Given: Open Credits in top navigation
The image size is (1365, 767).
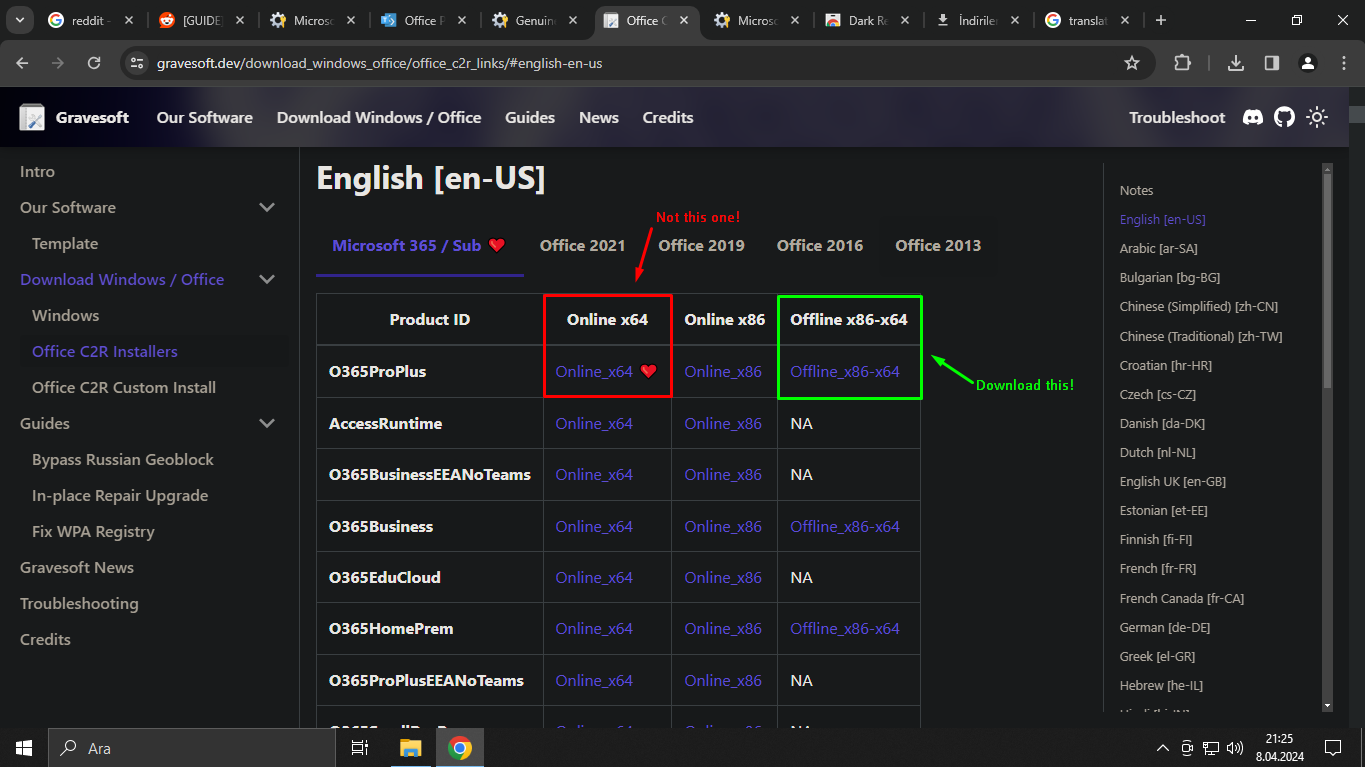Looking at the screenshot, I should 668,117.
